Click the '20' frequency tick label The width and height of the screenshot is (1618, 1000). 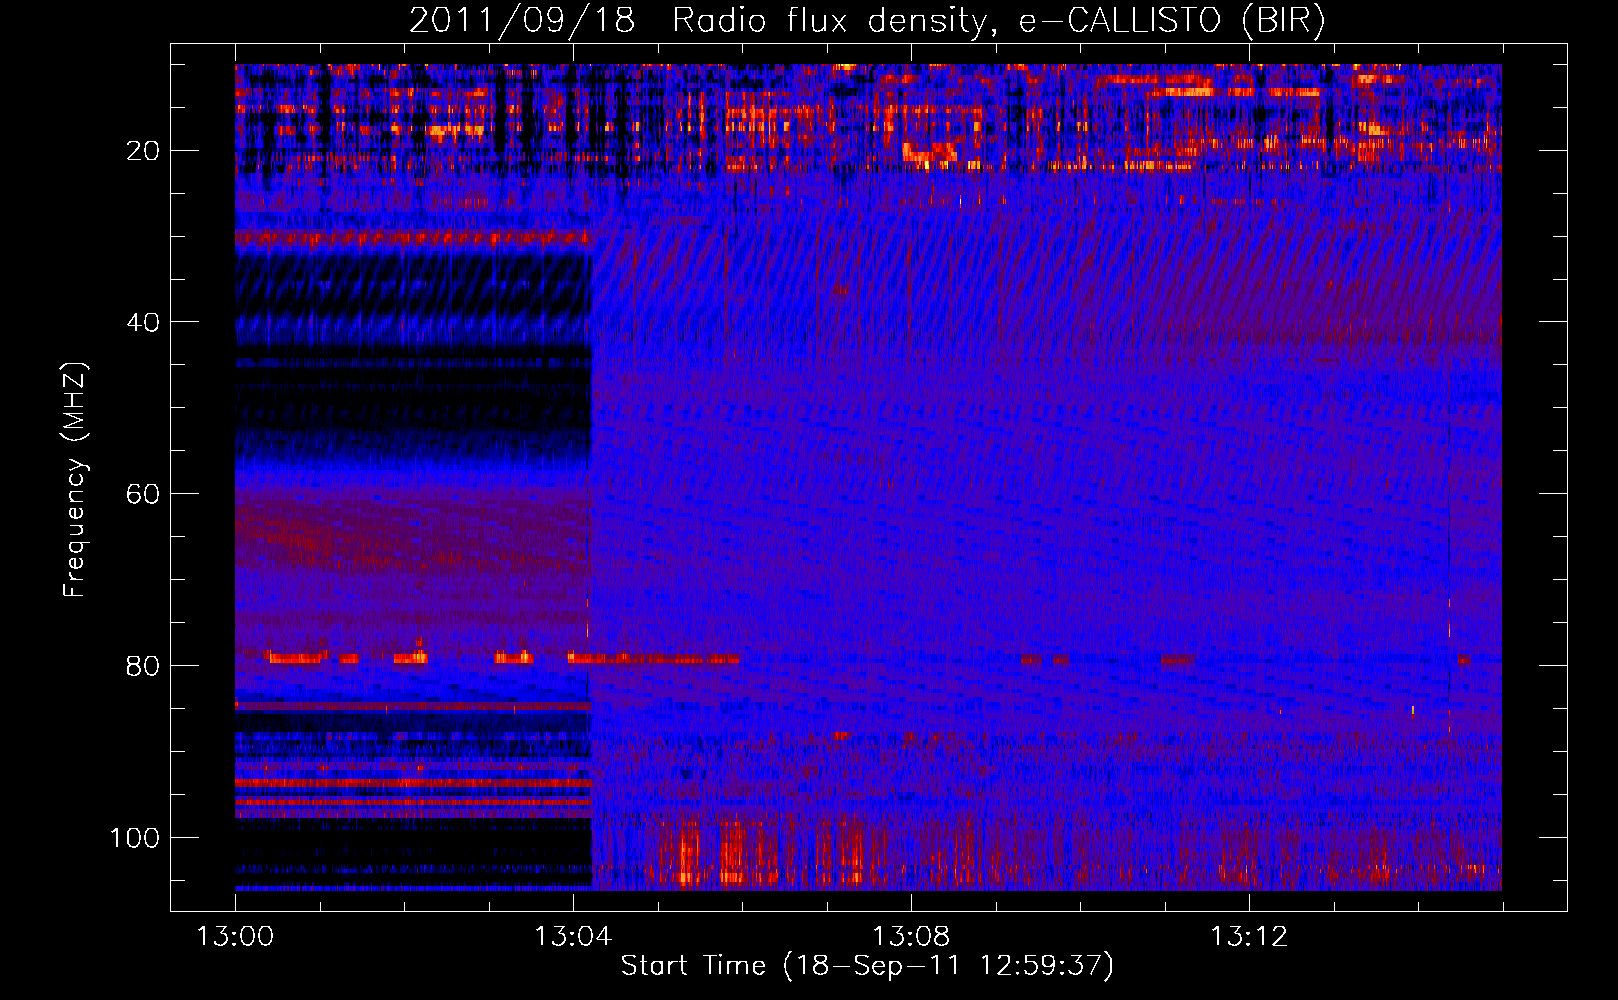142,151
